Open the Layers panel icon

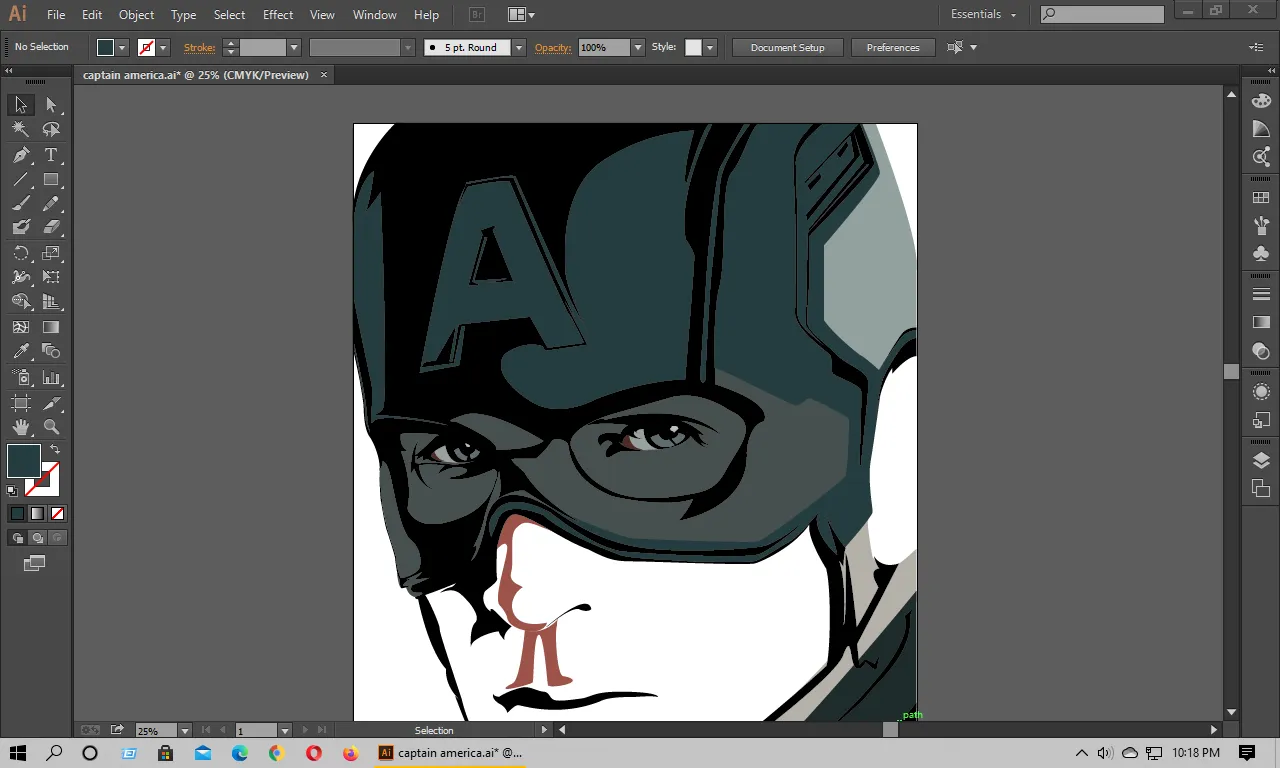coord(1261,460)
